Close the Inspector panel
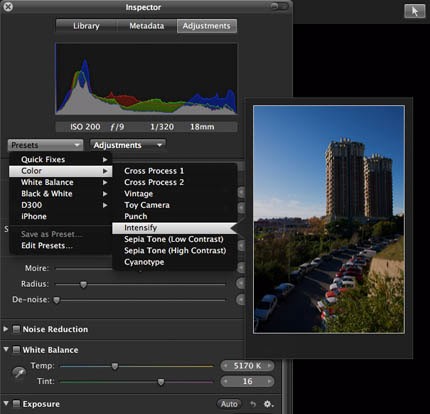 pyautogui.click(x=8, y=7)
